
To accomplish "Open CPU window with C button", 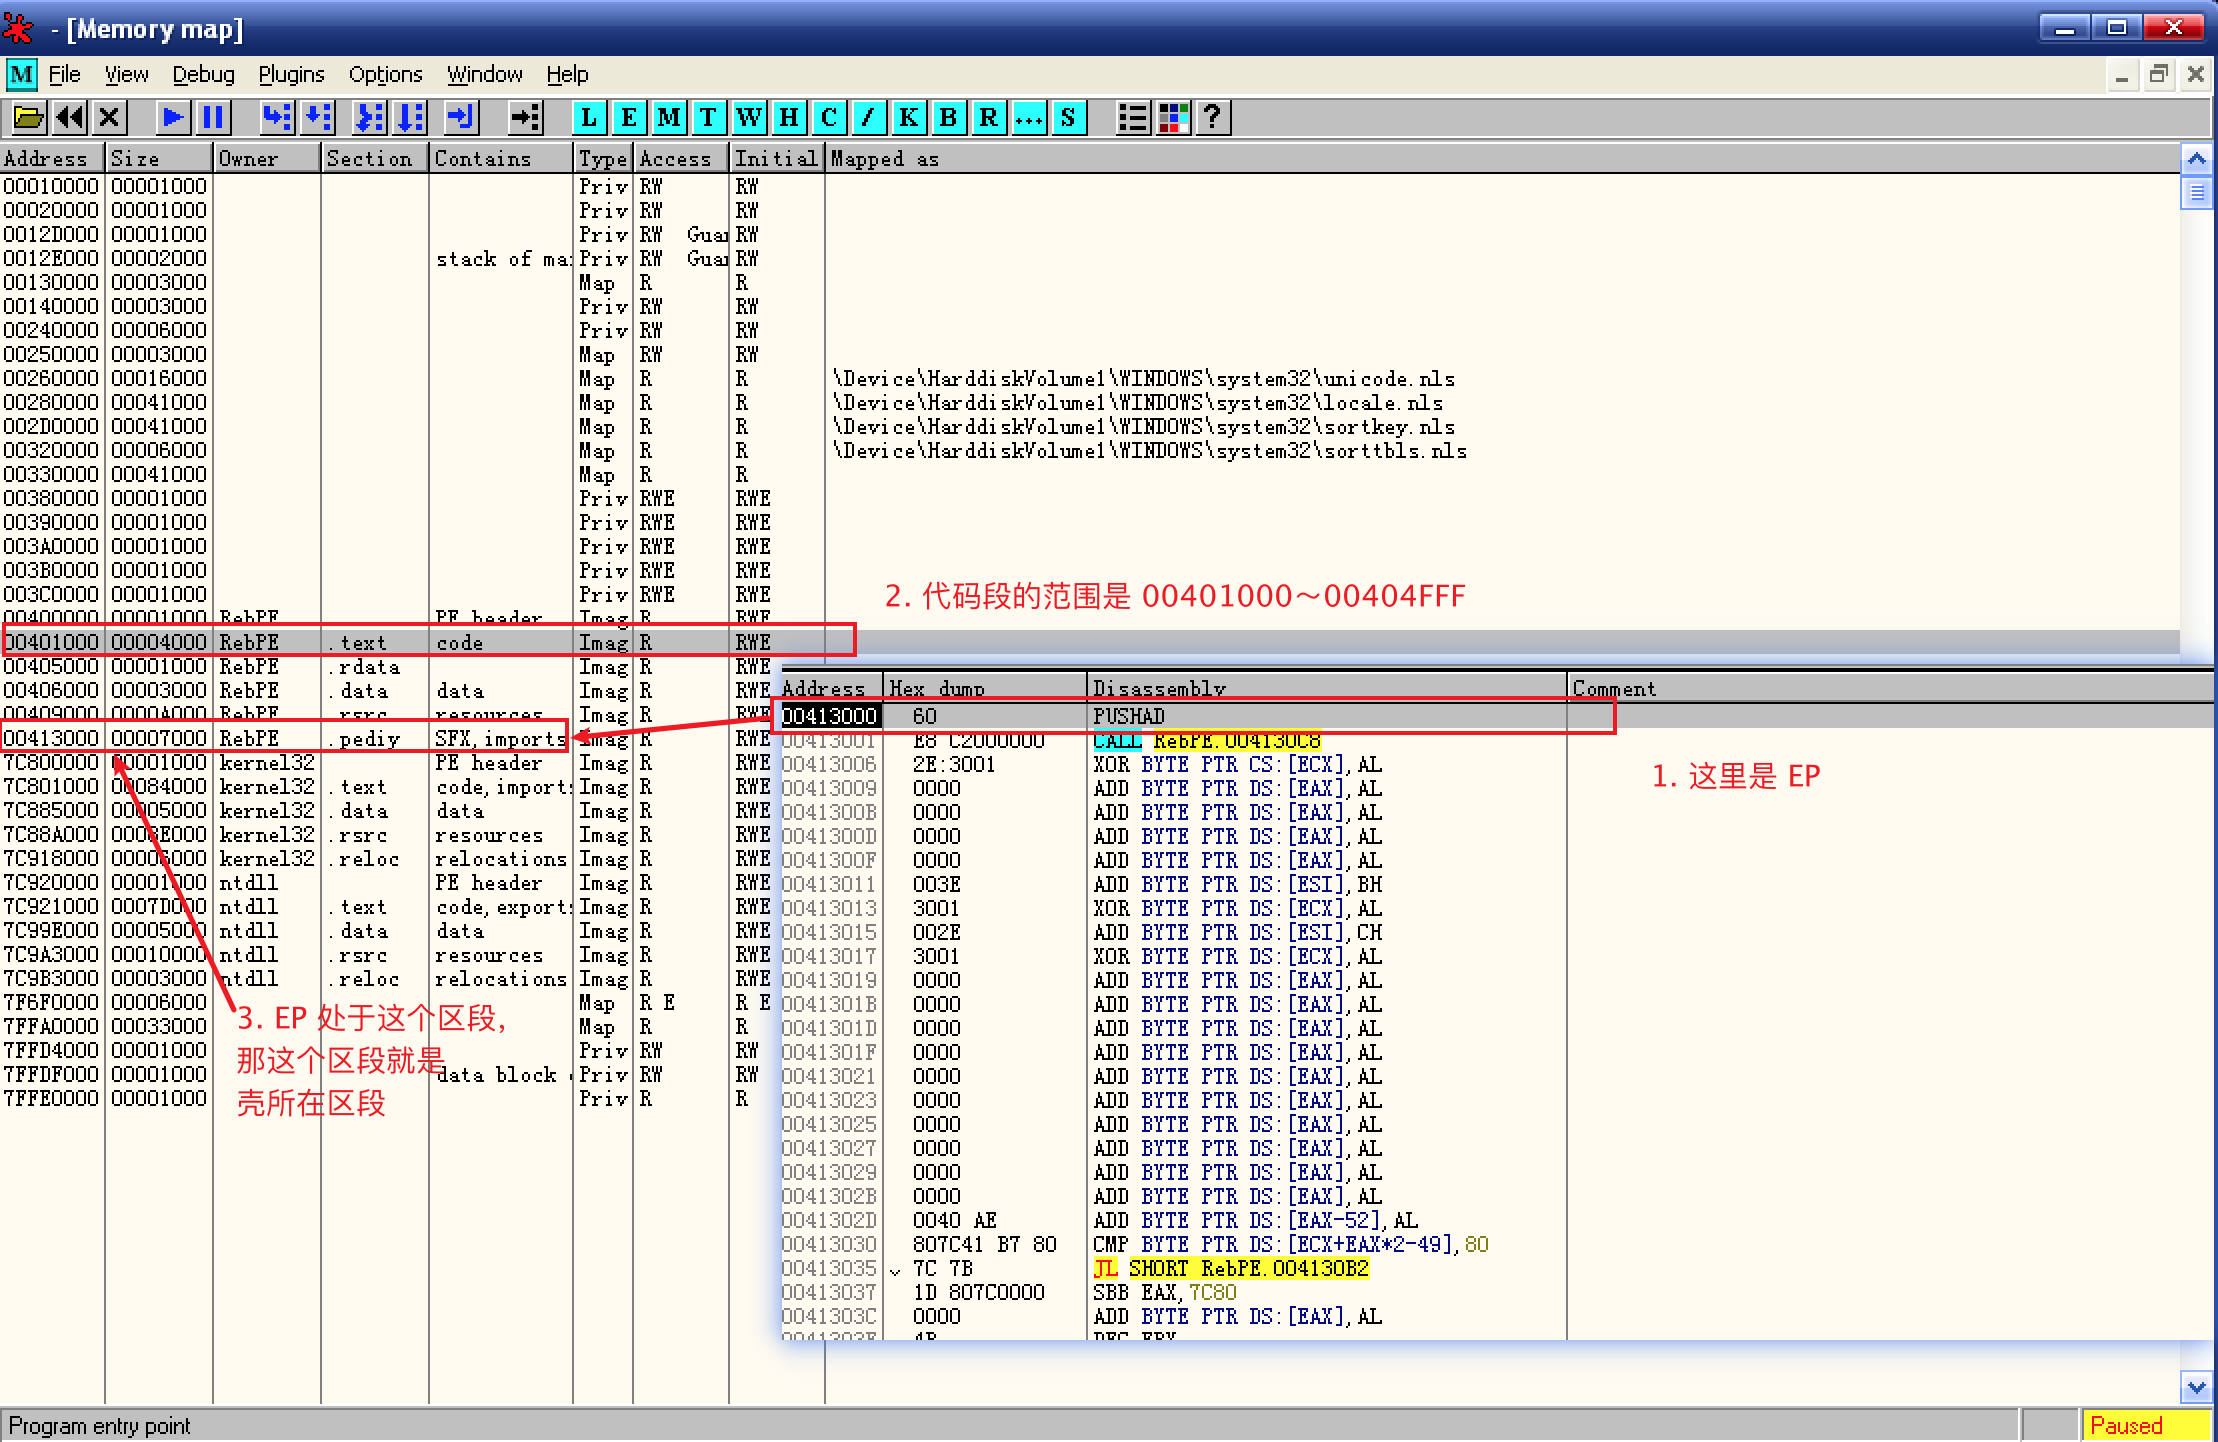I will 828,118.
